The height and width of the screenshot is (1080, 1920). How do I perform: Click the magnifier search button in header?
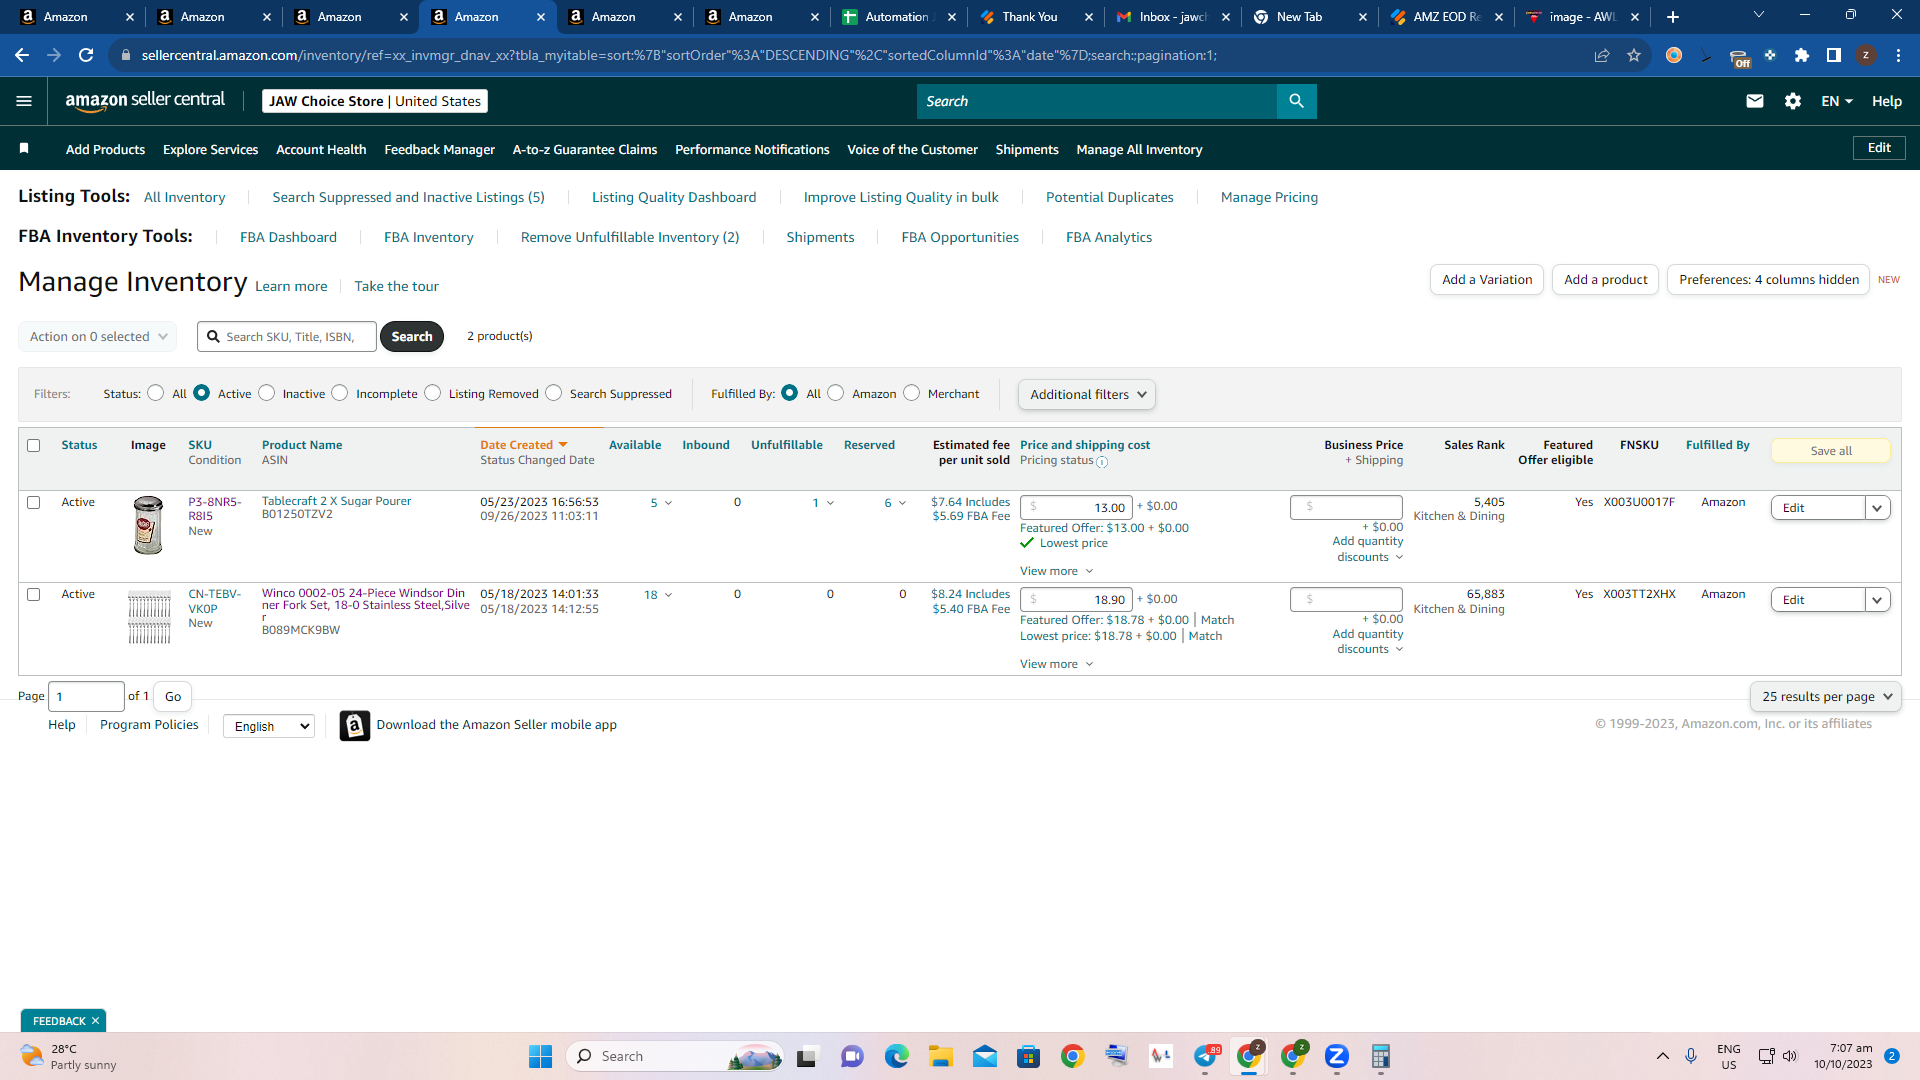1296,101
